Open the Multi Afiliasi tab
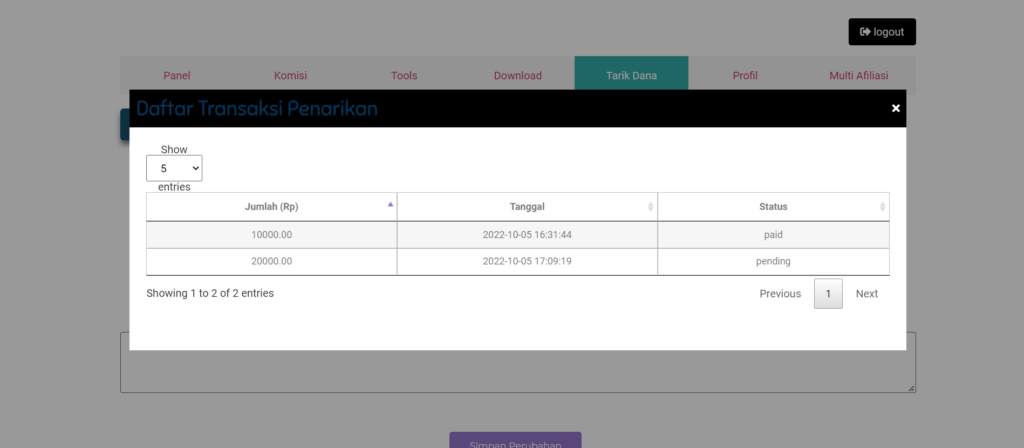 858,75
